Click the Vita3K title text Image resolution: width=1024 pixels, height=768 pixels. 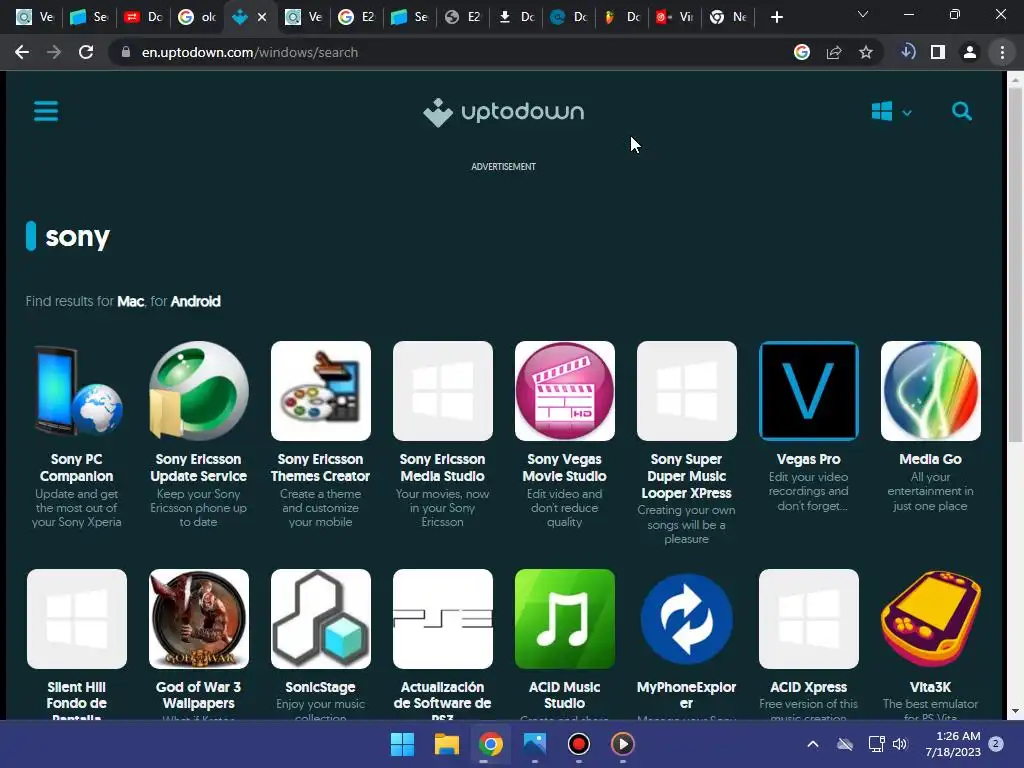tap(931, 687)
